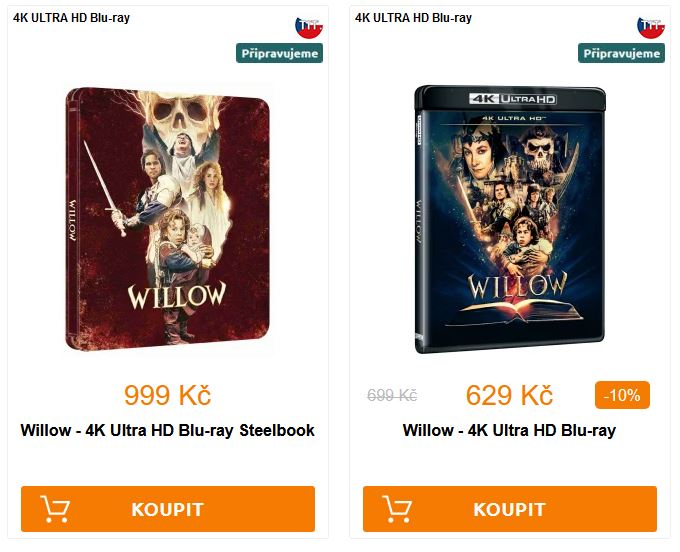Click the 629 Kč discounted price
Viewport: 680px width, 552px height.
click(x=509, y=395)
